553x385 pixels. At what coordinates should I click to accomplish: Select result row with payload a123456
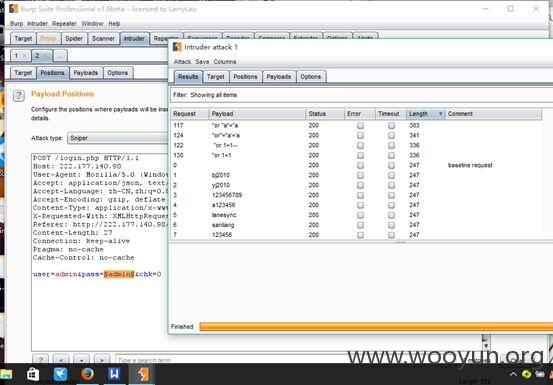356,205
